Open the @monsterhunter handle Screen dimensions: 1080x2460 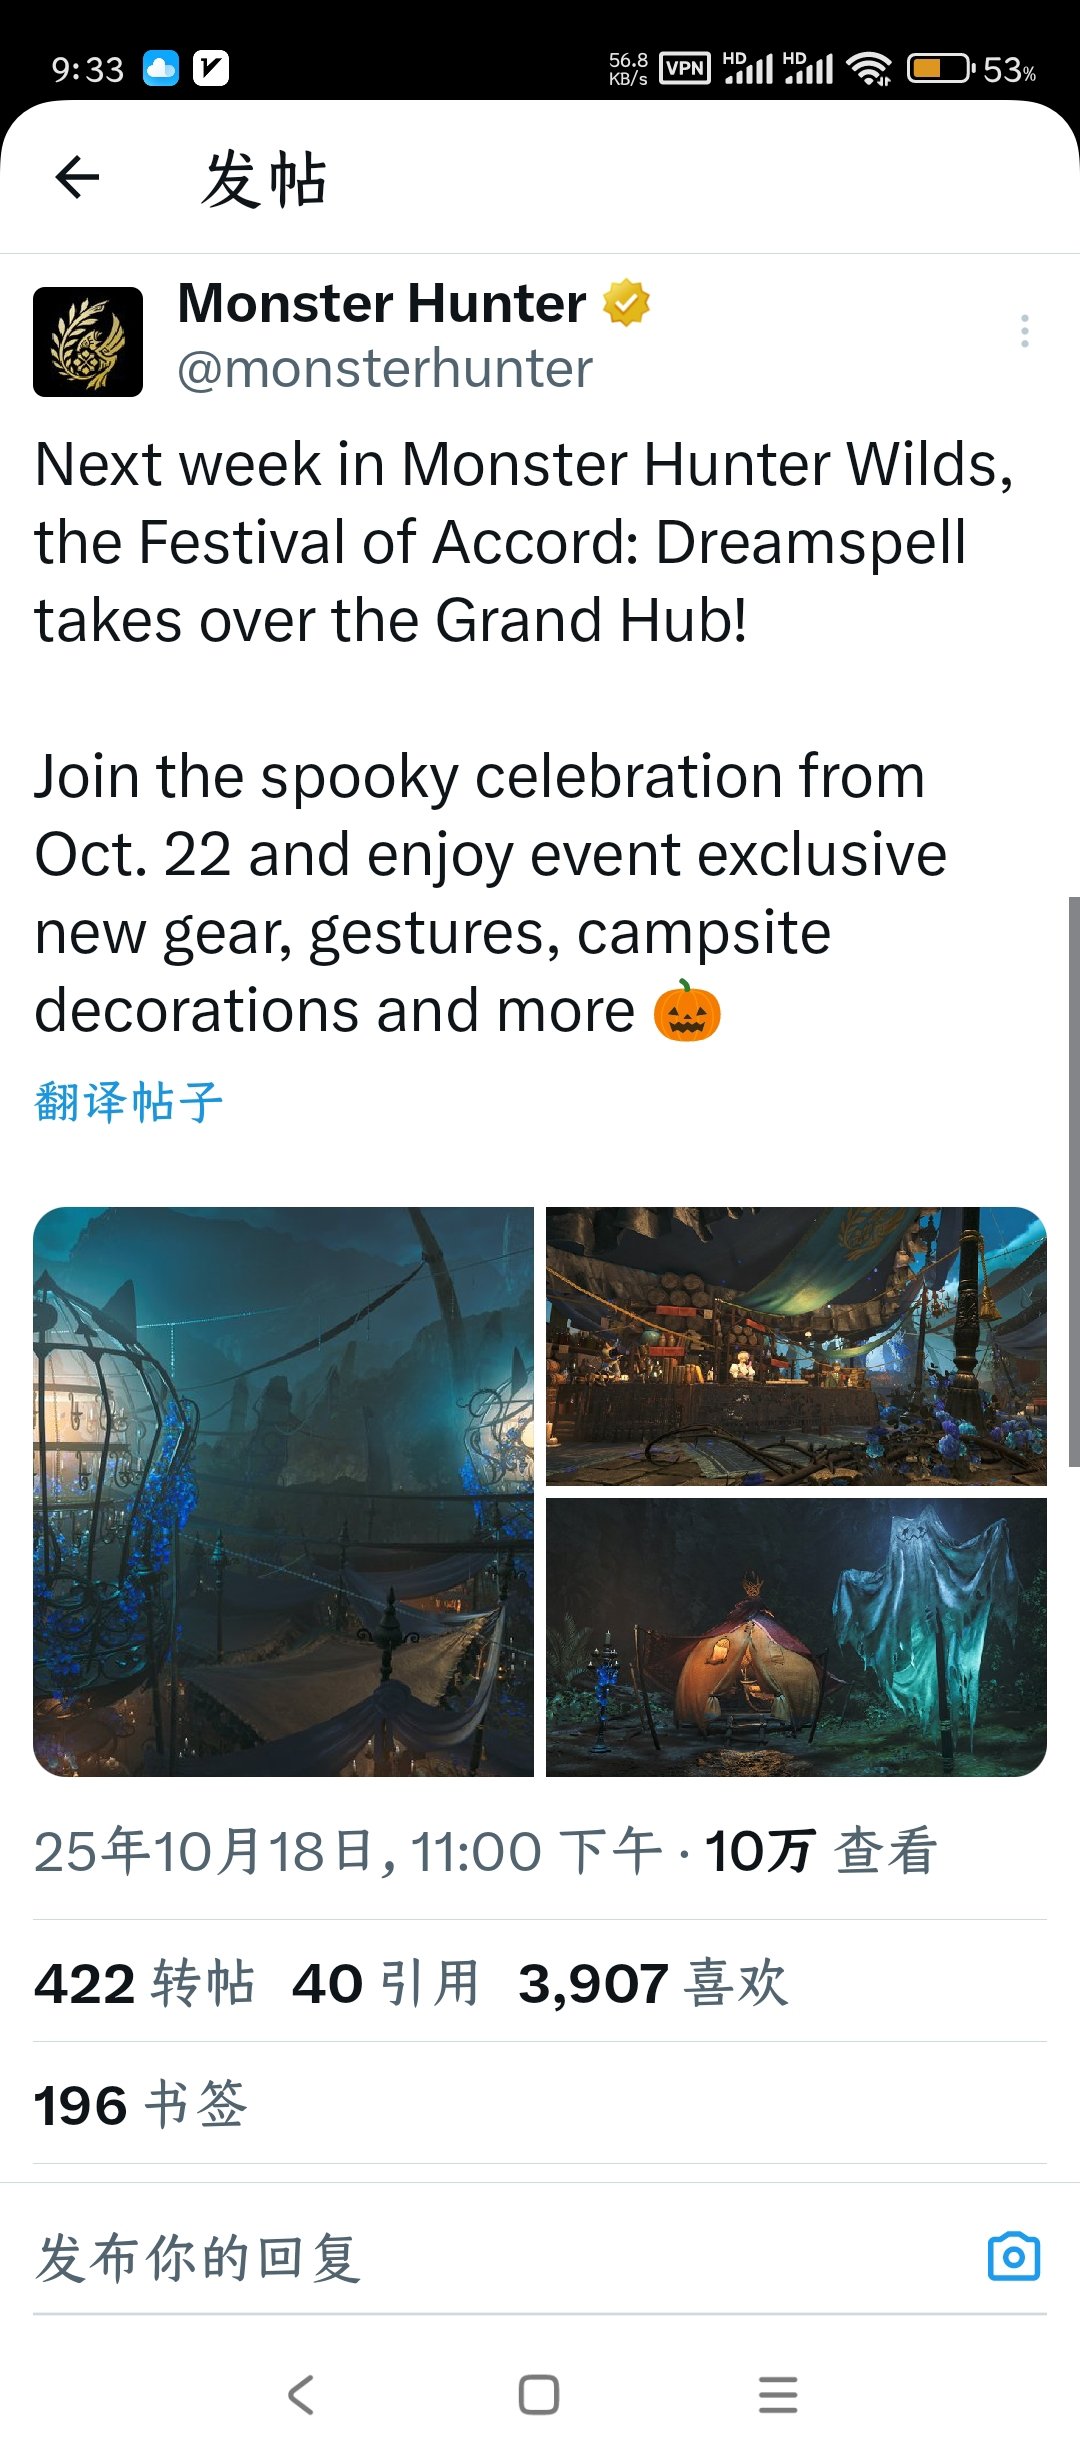coord(385,369)
